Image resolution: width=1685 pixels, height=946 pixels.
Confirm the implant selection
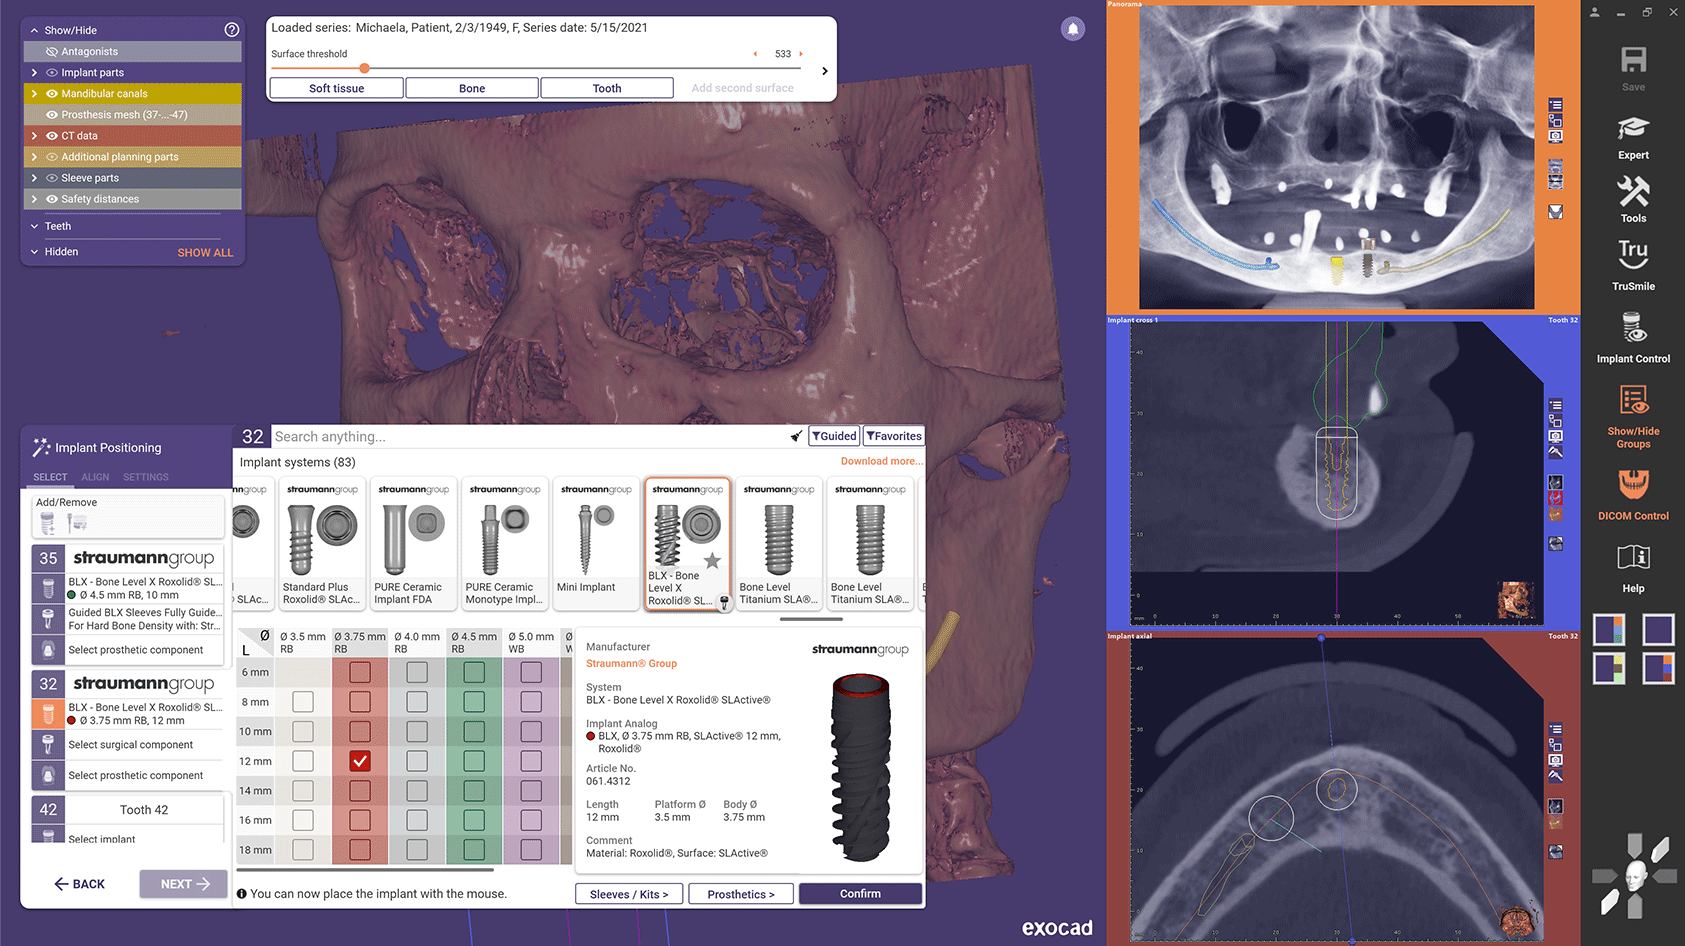(860, 894)
